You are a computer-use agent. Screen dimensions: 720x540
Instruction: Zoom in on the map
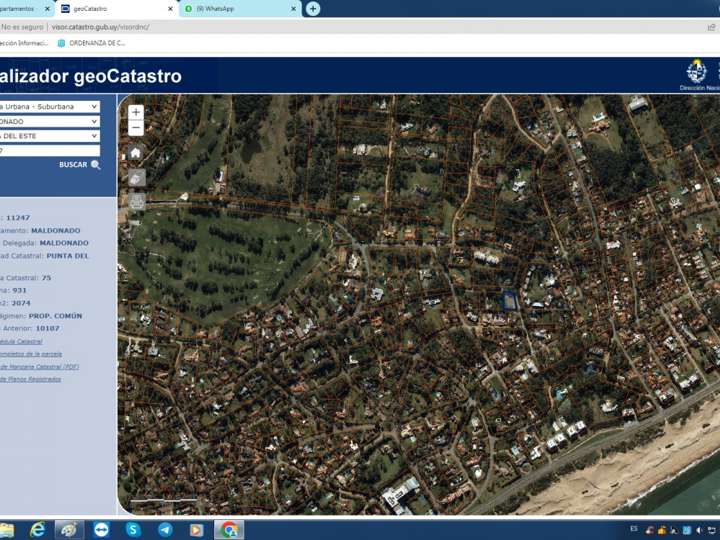(x=136, y=112)
